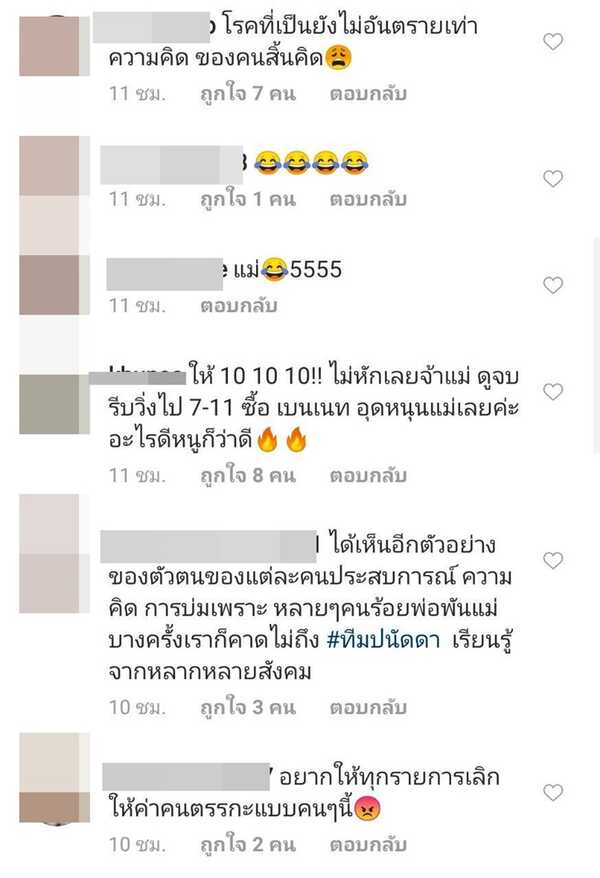Viewport: 600px width, 878px height.
Task: Heart the angry emoji comment อยากให้ทุกรายการเลิก
Action: point(553,792)
